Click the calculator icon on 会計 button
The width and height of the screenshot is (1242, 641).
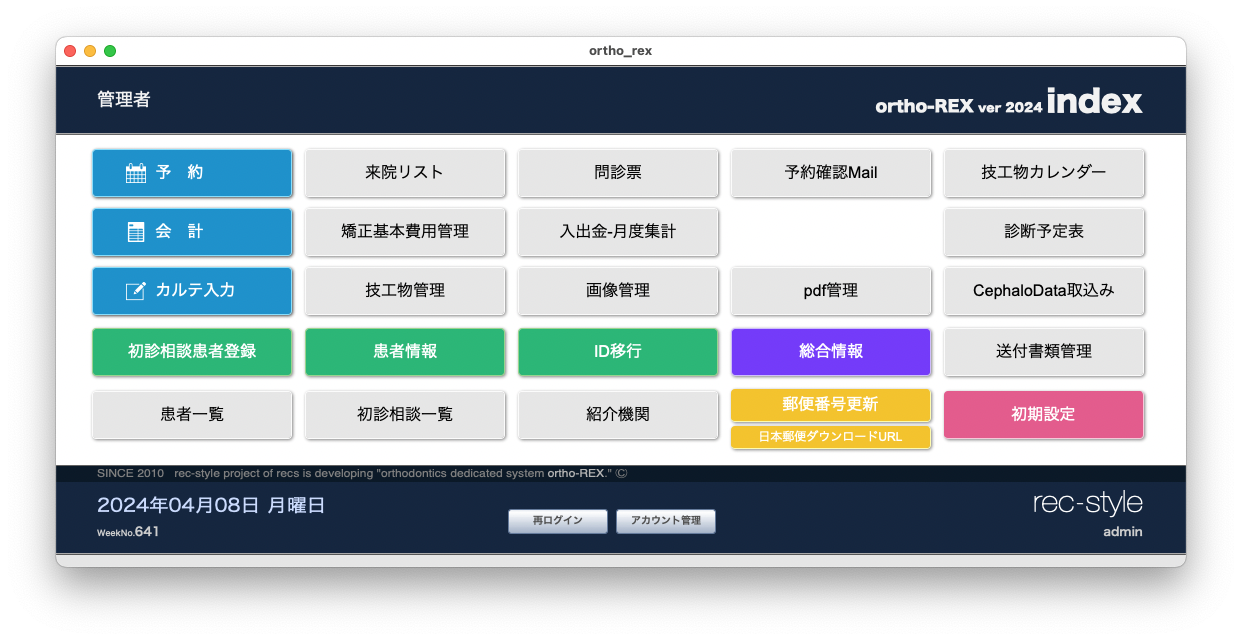pos(136,232)
